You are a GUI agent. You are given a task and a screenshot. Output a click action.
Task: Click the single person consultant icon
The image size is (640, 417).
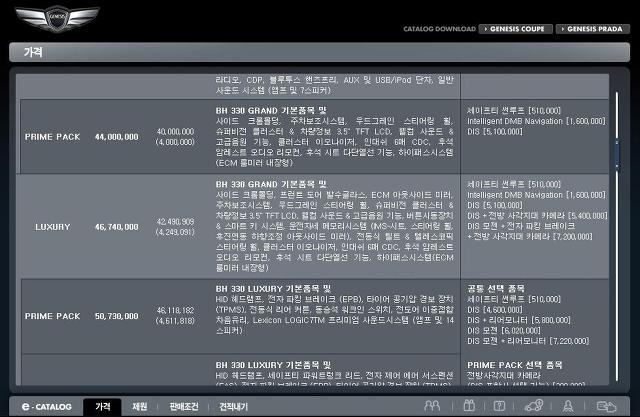(x=568, y=406)
